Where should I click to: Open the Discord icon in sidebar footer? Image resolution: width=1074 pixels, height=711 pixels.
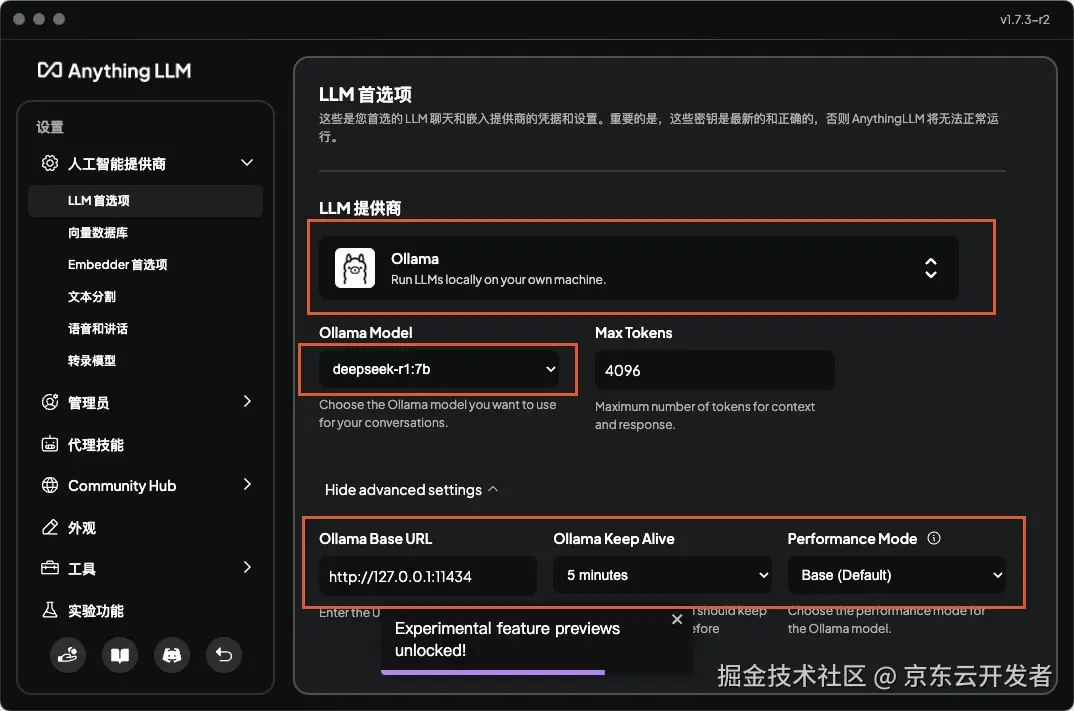[x=172, y=656]
